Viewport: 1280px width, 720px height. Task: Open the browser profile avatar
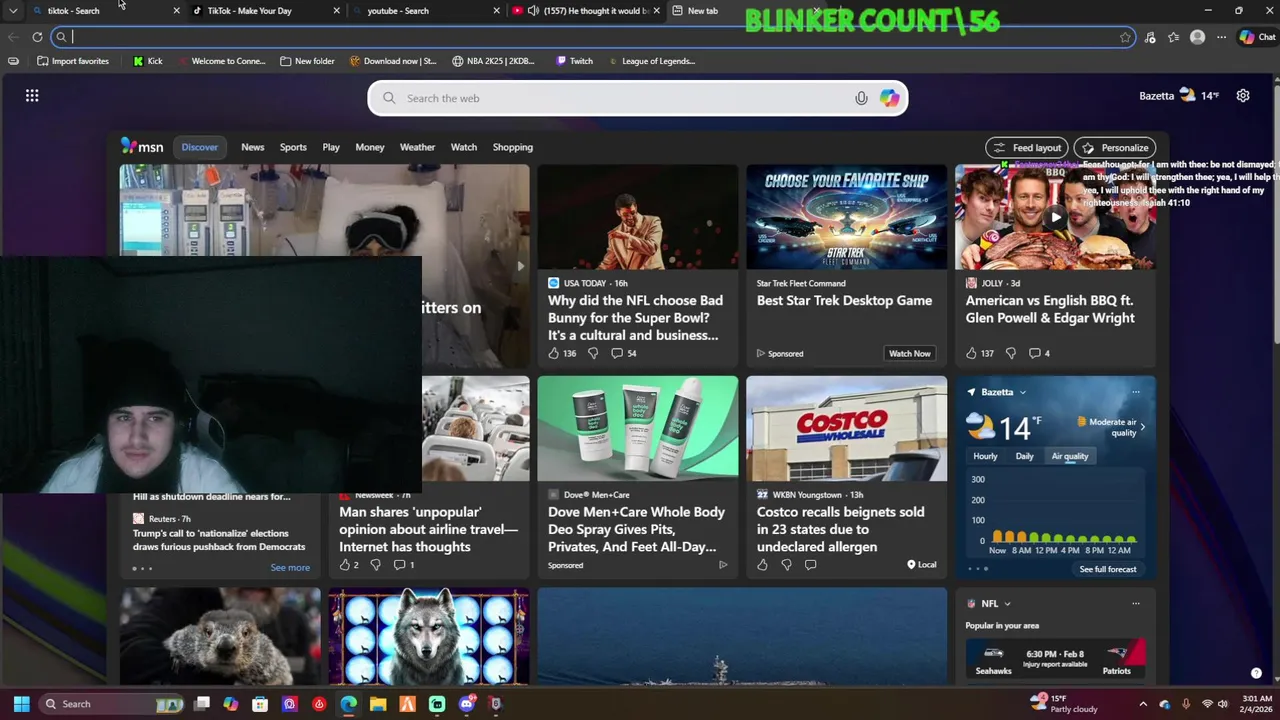pyautogui.click(x=1197, y=37)
